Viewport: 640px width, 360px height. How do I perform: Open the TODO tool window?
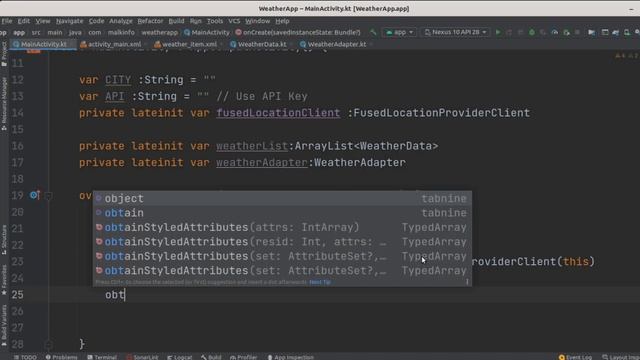point(25,357)
